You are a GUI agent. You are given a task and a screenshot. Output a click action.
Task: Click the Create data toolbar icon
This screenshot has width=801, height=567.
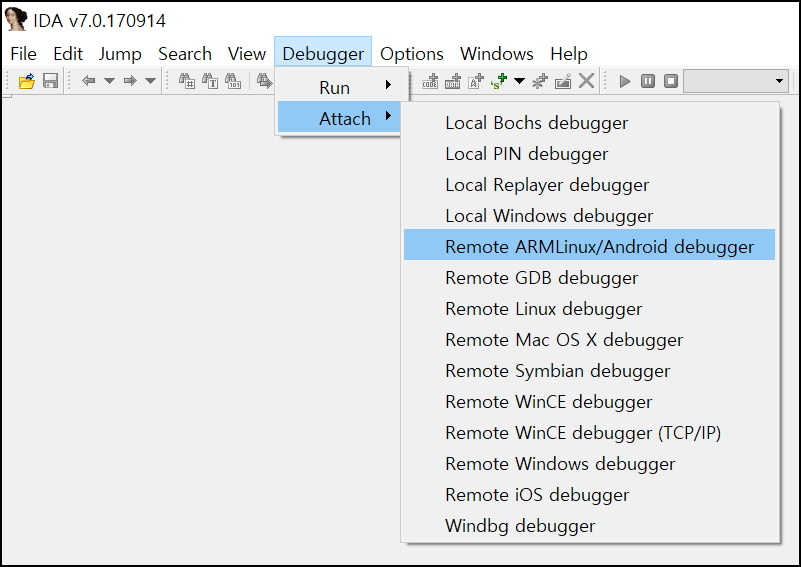453,81
